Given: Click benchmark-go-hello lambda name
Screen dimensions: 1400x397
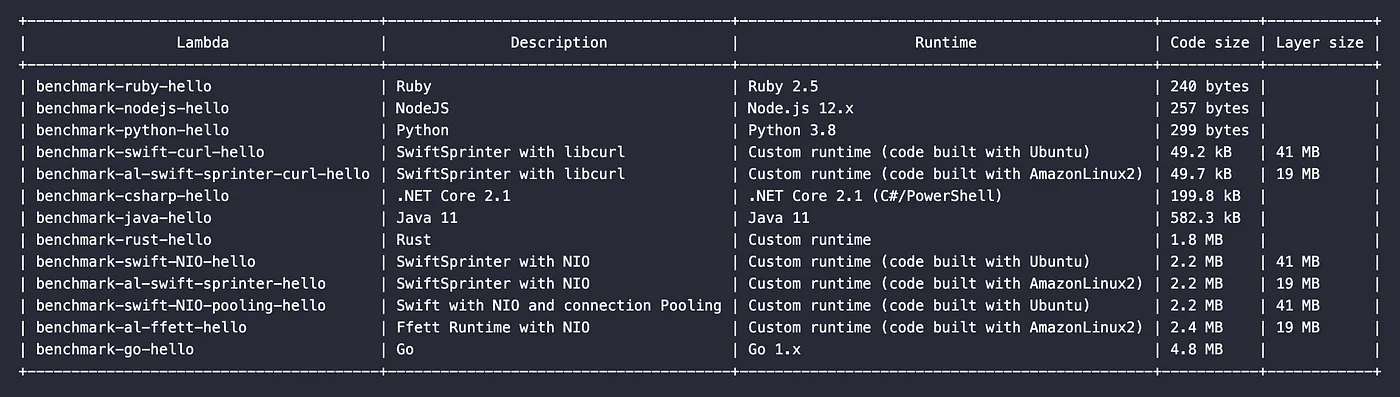Looking at the screenshot, I should coord(115,349).
